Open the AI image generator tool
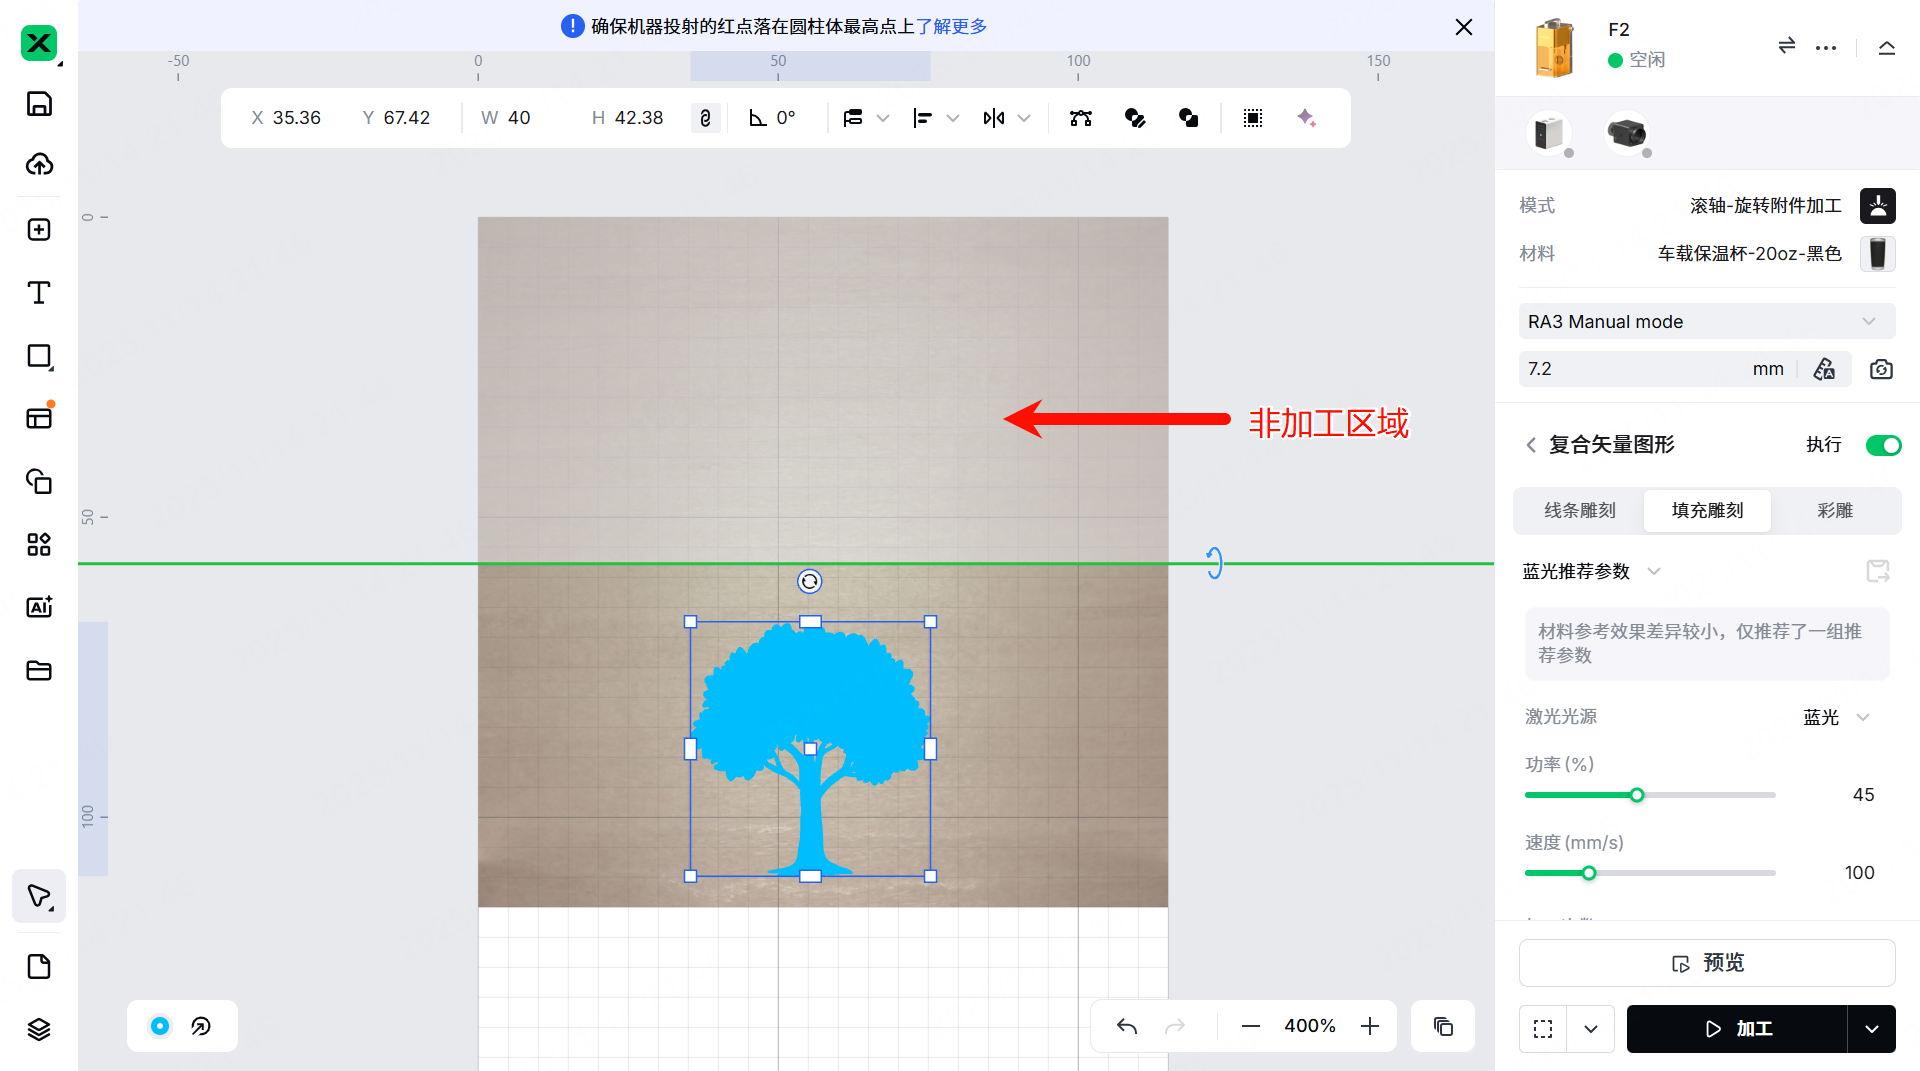 [x=39, y=607]
